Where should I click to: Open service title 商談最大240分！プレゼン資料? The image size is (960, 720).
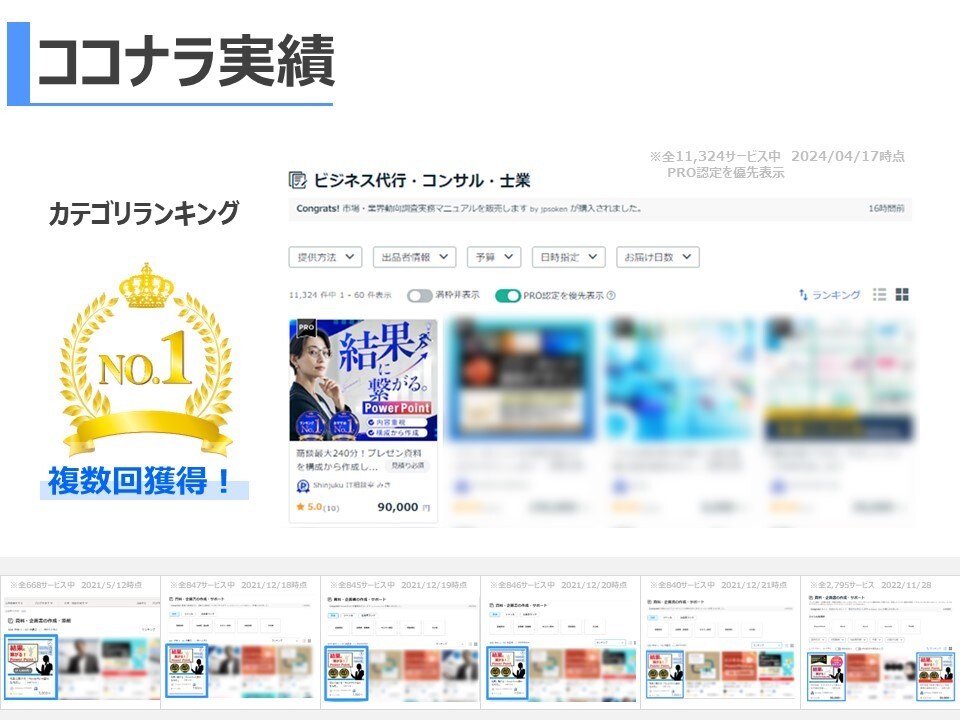coord(359,459)
